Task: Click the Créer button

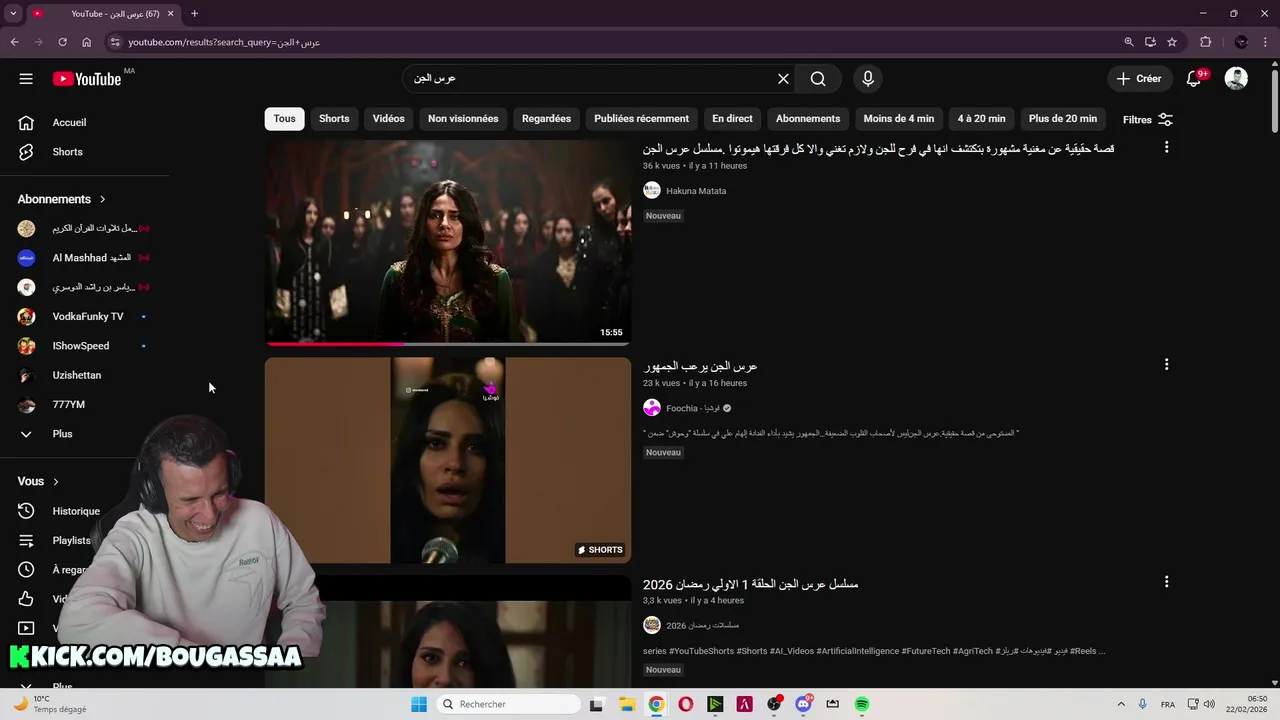Action: pyautogui.click(x=1139, y=79)
